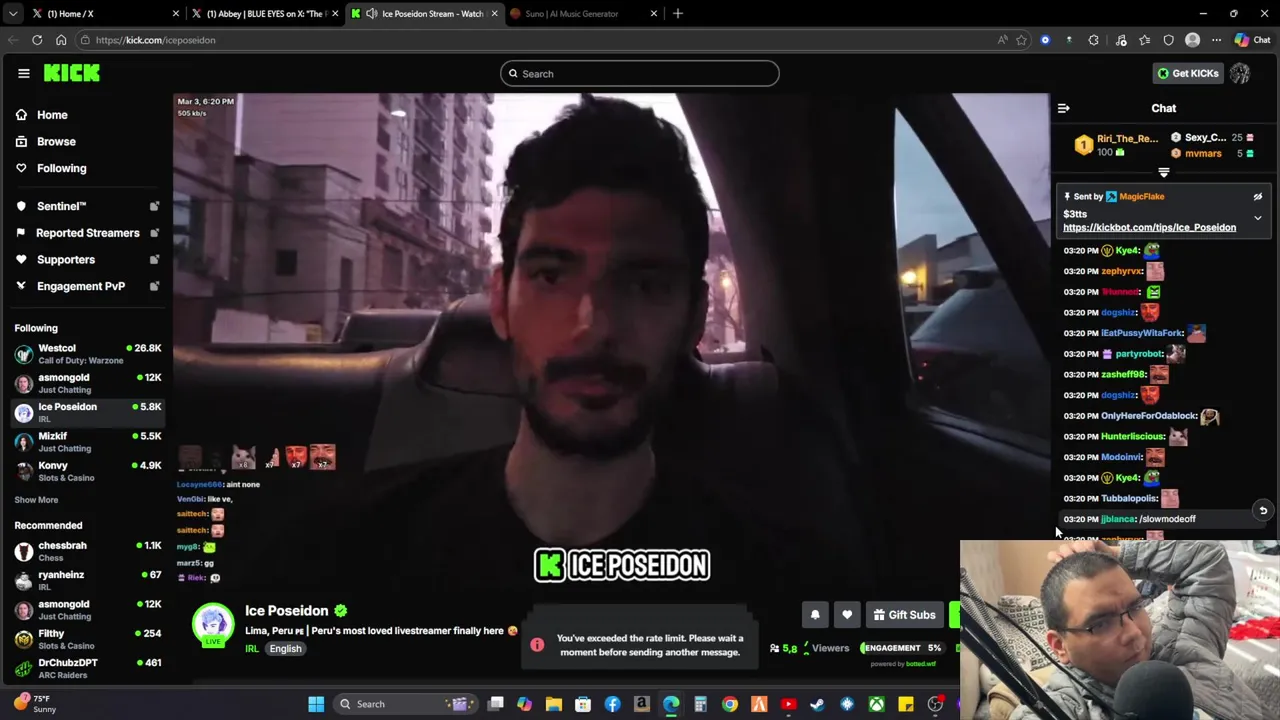Switch to Abbey BLUE EYES on X tab
The height and width of the screenshot is (720, 1280).
tap(265, 14)
